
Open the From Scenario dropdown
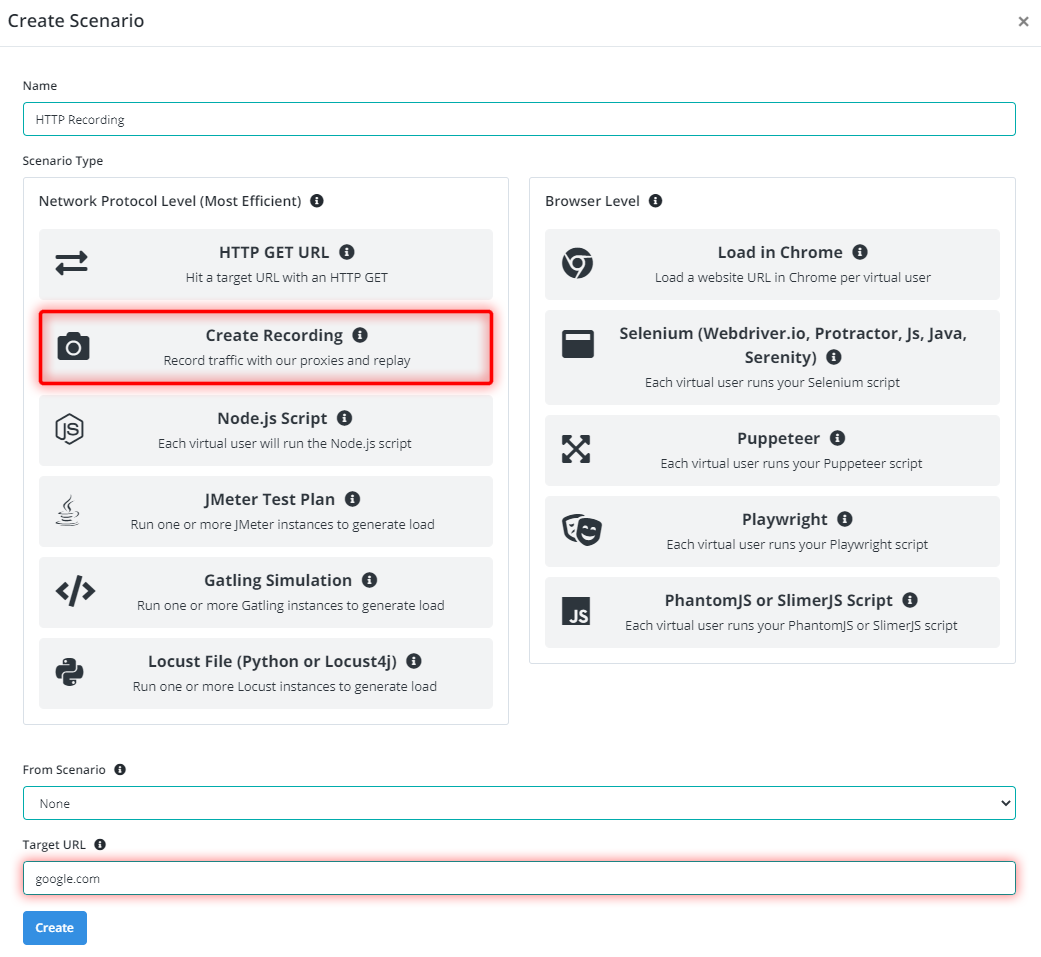coord(519,803)
